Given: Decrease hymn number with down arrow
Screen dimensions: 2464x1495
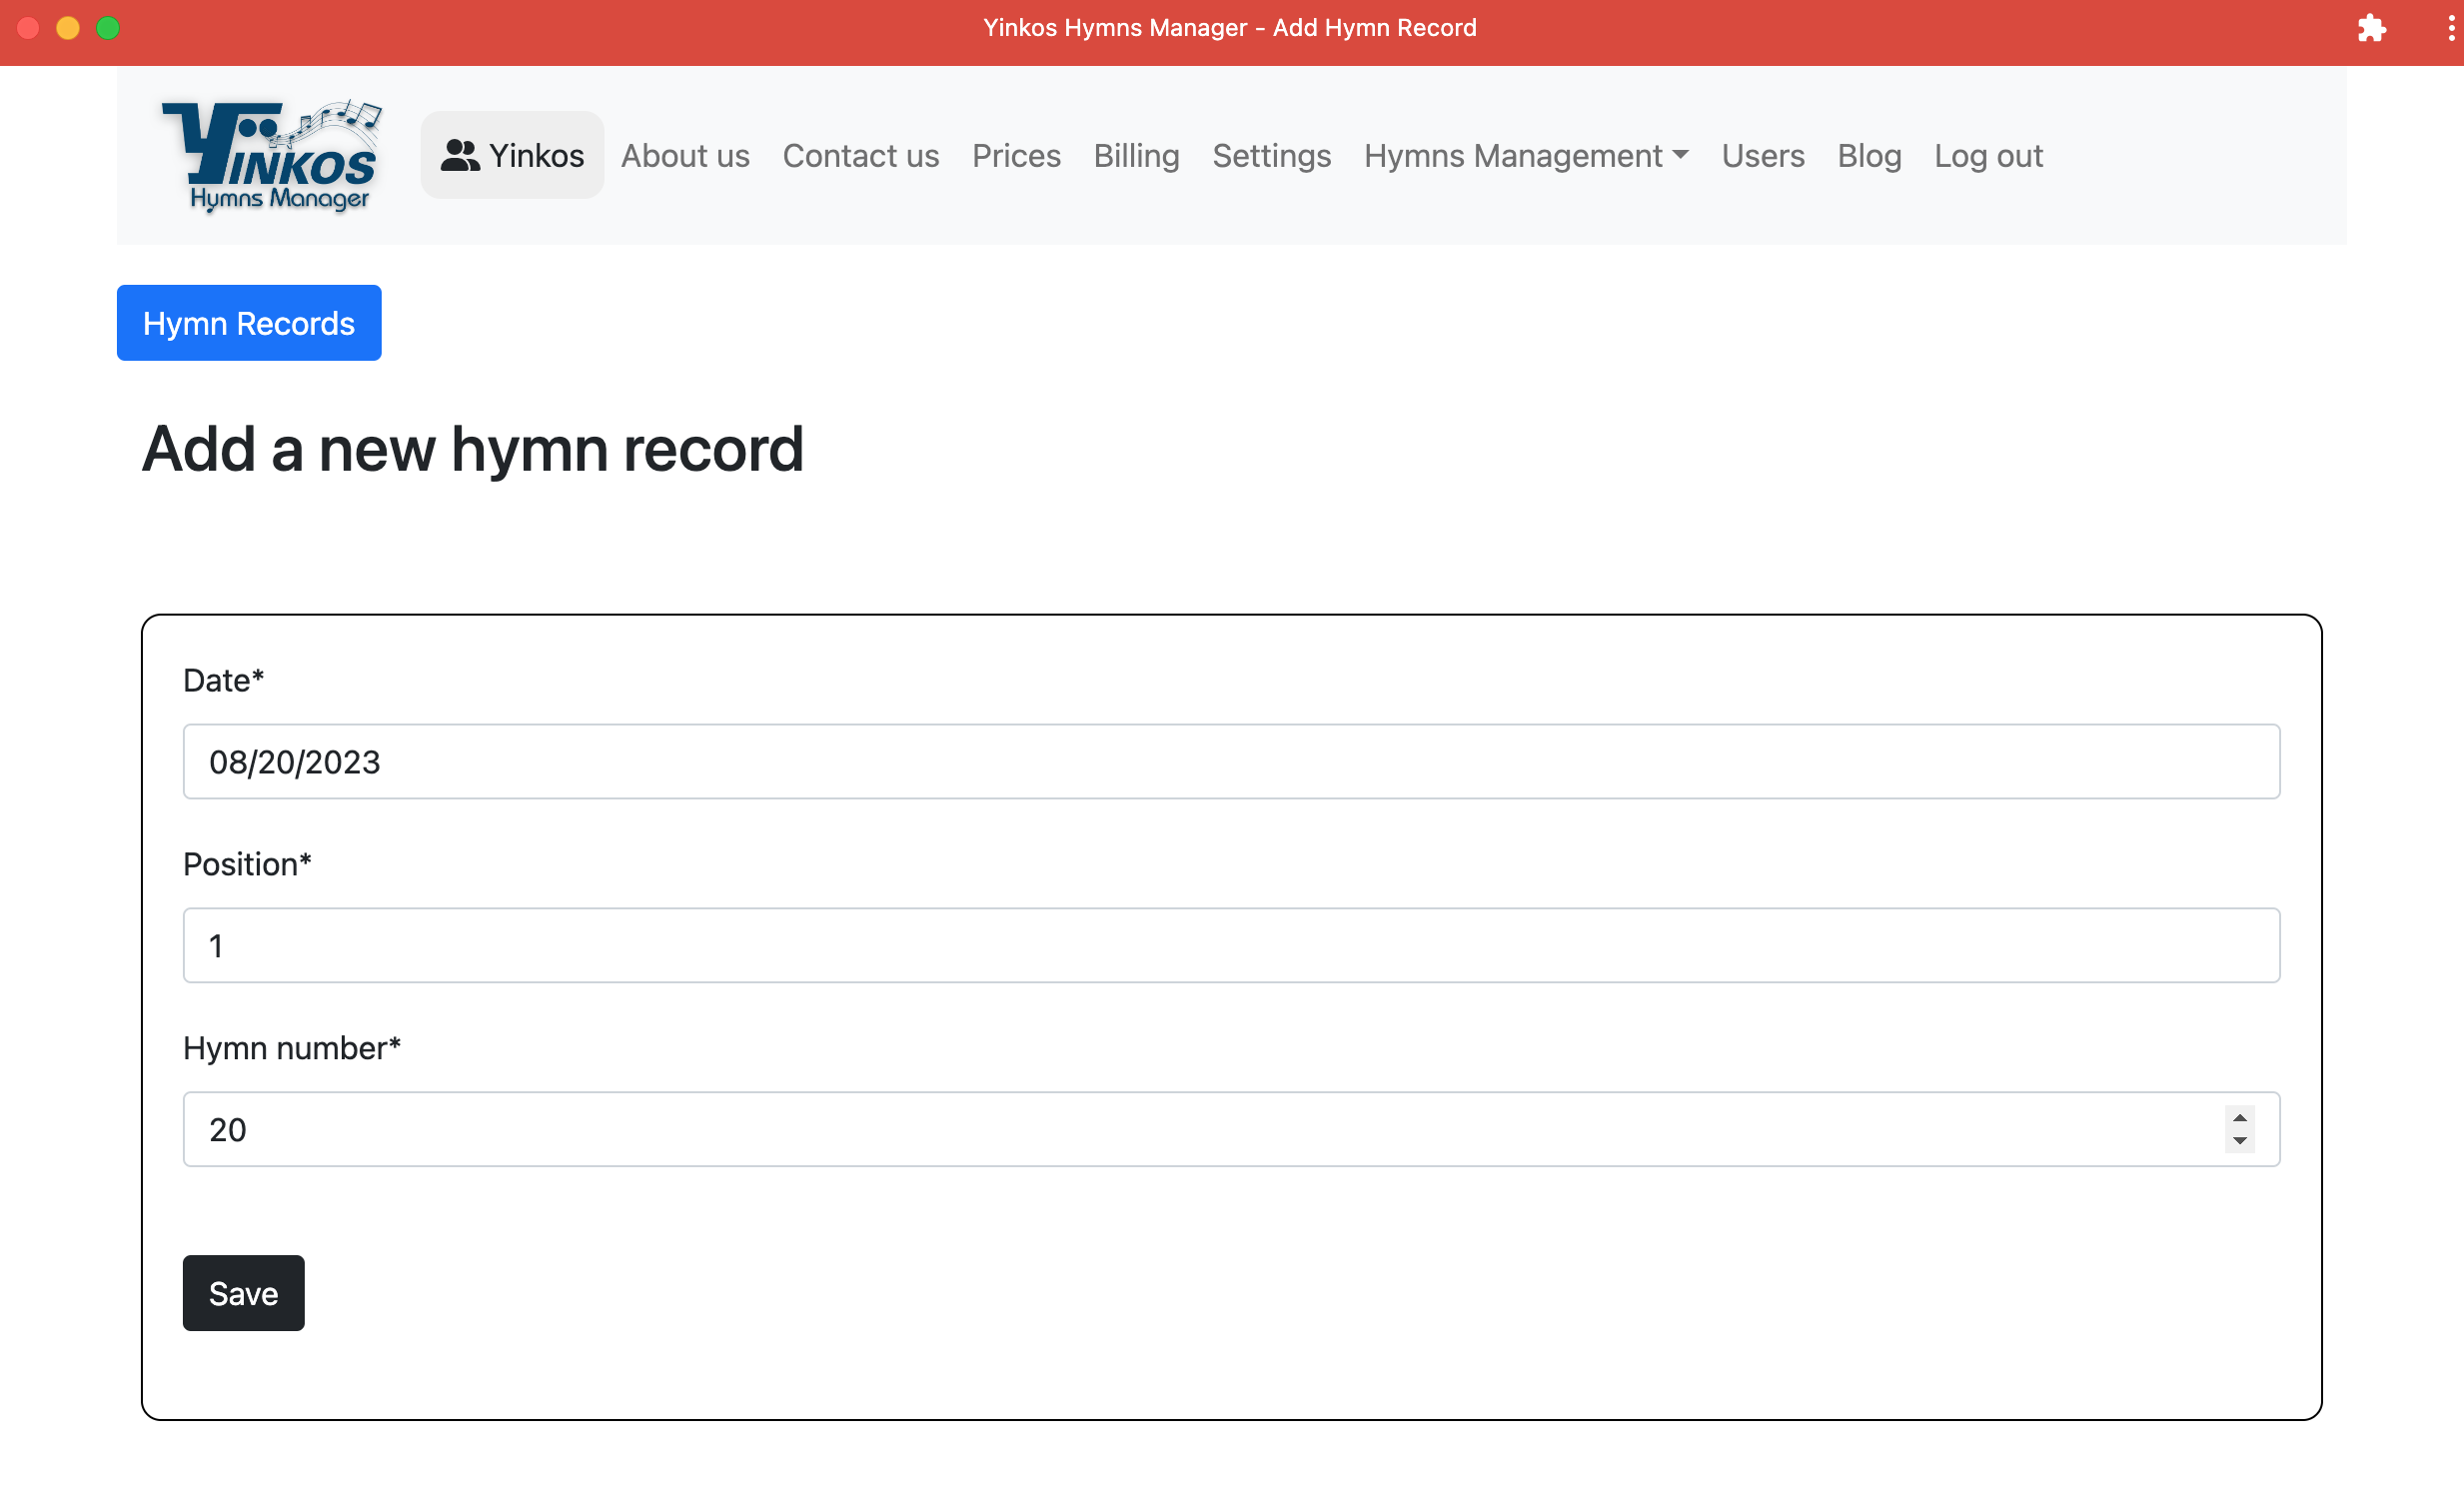Looking at the screenshot, I should tap(2240, 1141).
